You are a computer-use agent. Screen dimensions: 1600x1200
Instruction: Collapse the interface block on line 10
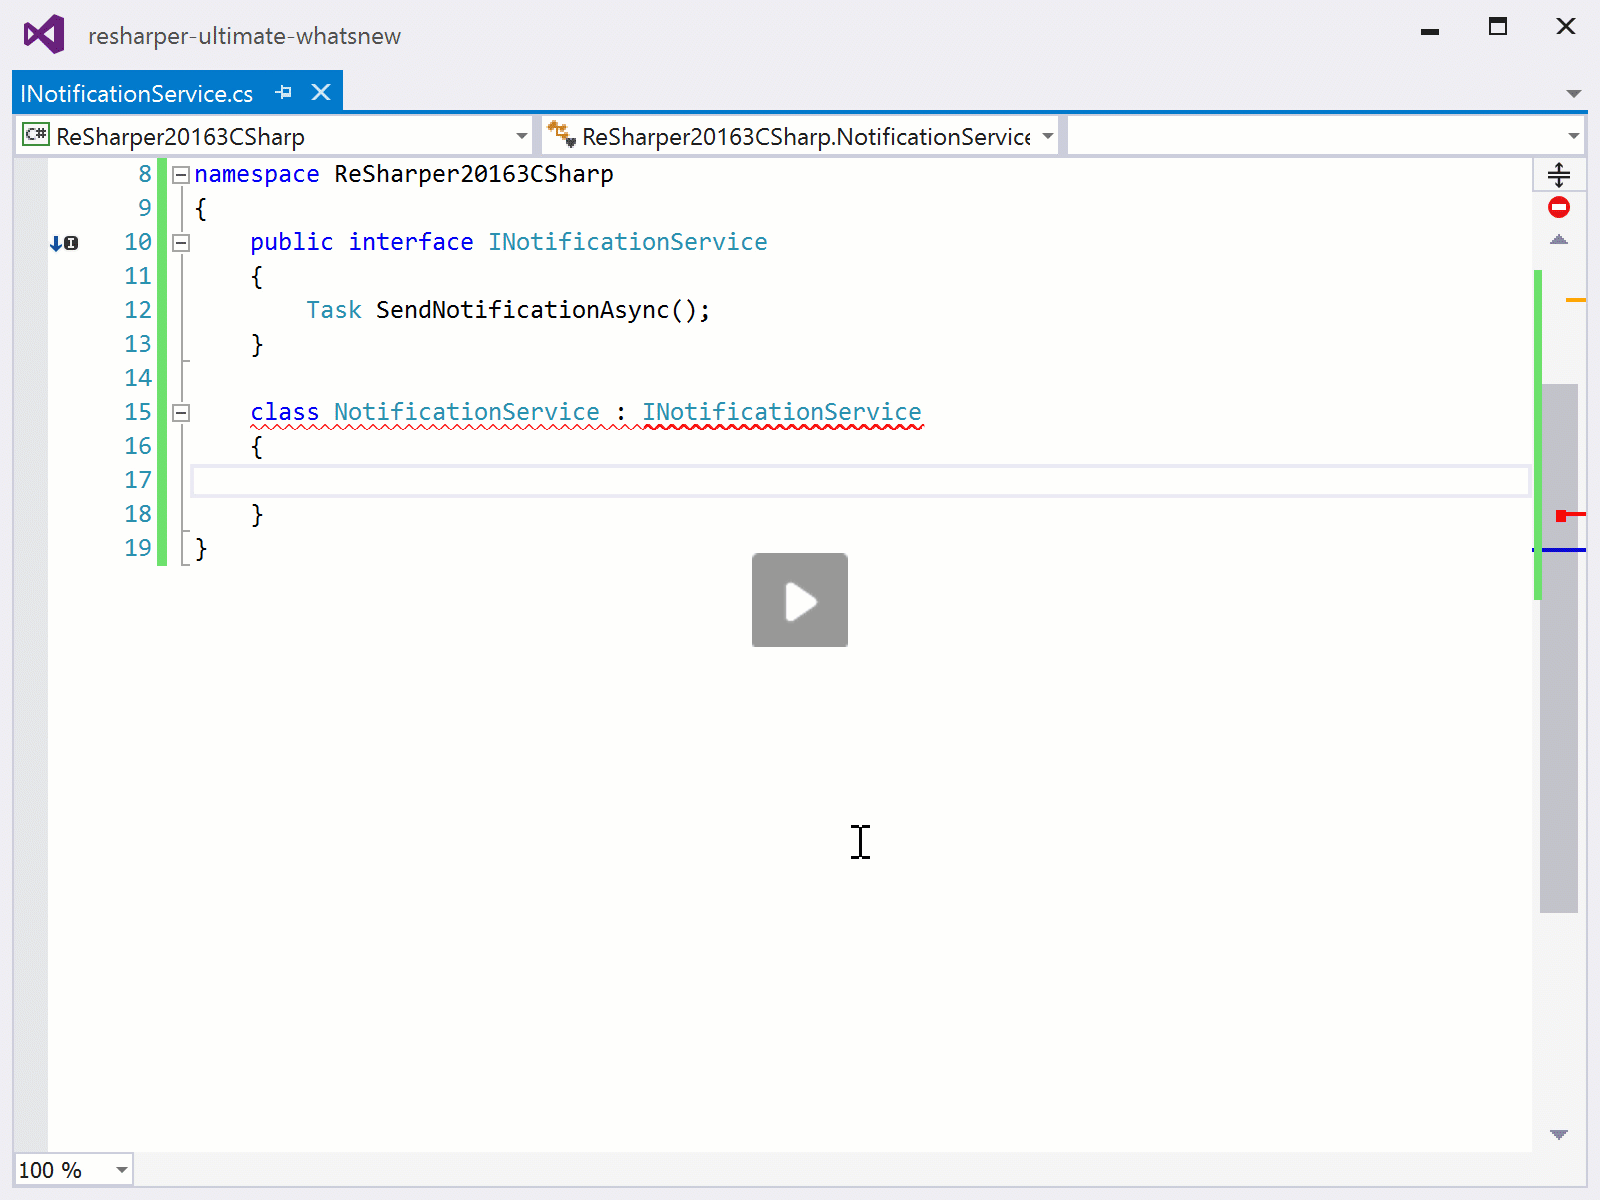181,243
